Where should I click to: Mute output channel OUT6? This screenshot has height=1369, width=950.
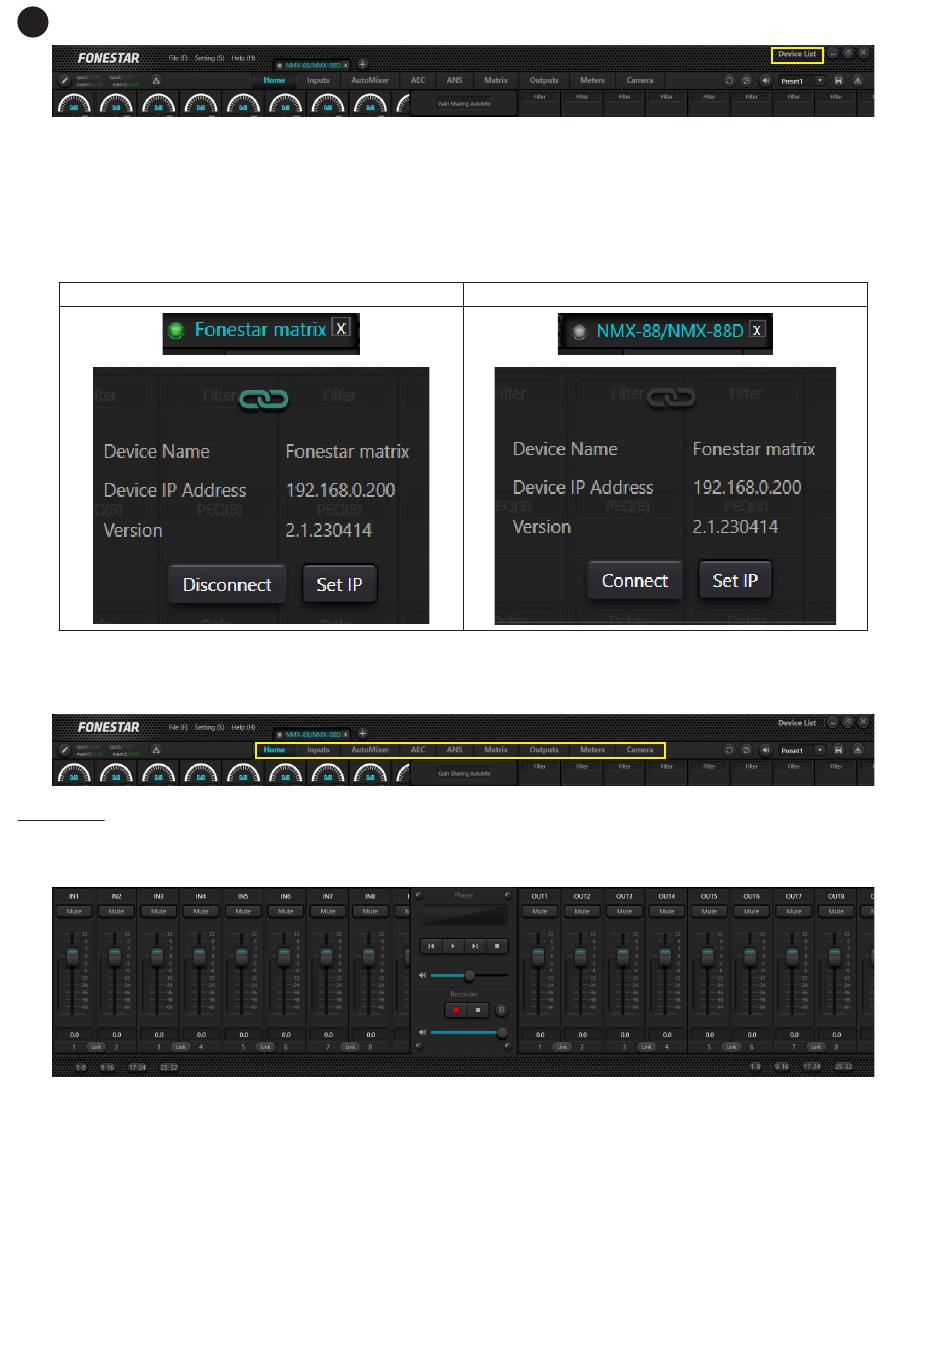752,912
